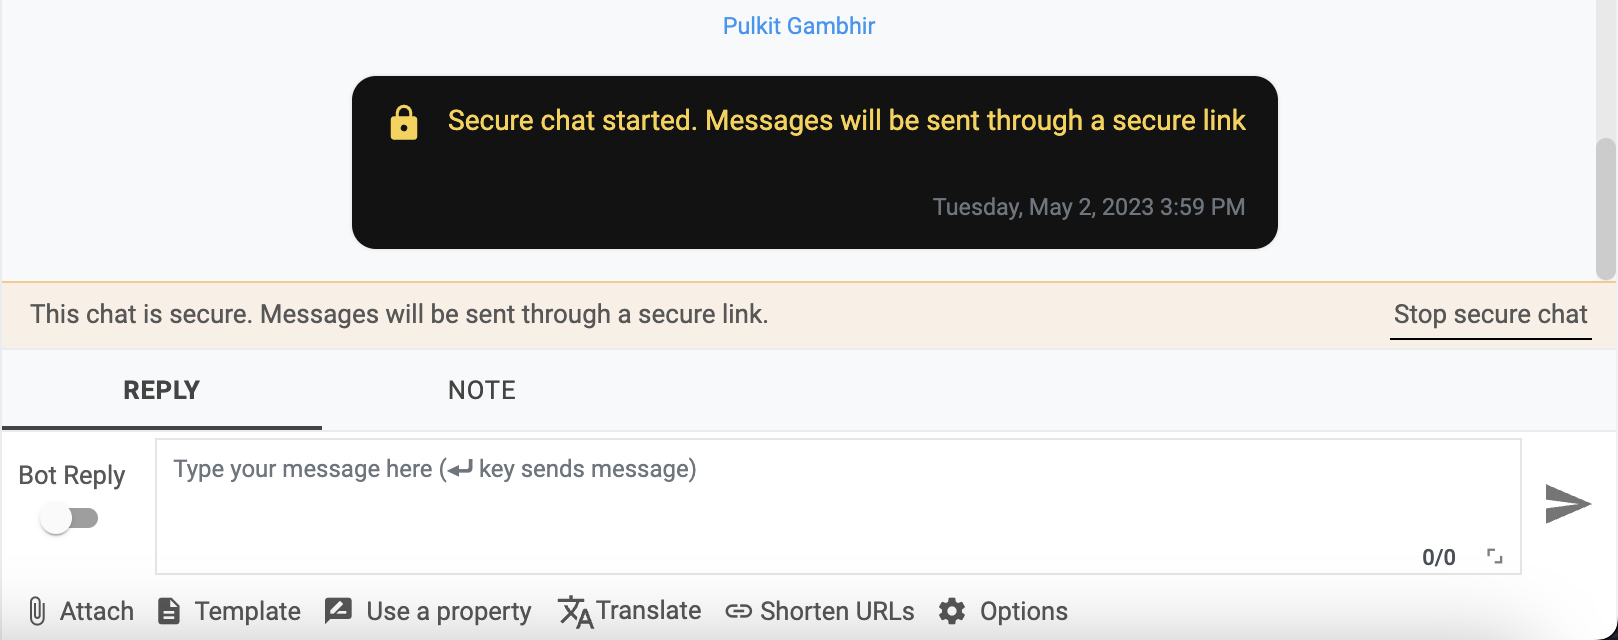
Task: Expand the message input resize handle
Action: [1494, 555]
